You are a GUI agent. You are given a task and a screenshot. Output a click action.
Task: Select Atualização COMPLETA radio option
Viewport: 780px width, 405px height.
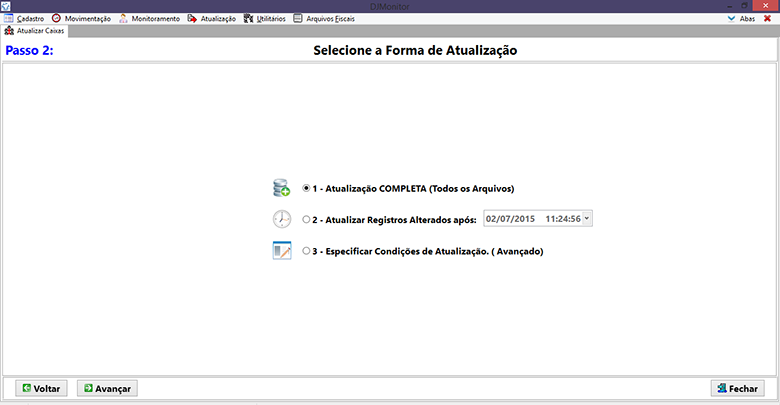pyautogui.click(x=306, y=188)
